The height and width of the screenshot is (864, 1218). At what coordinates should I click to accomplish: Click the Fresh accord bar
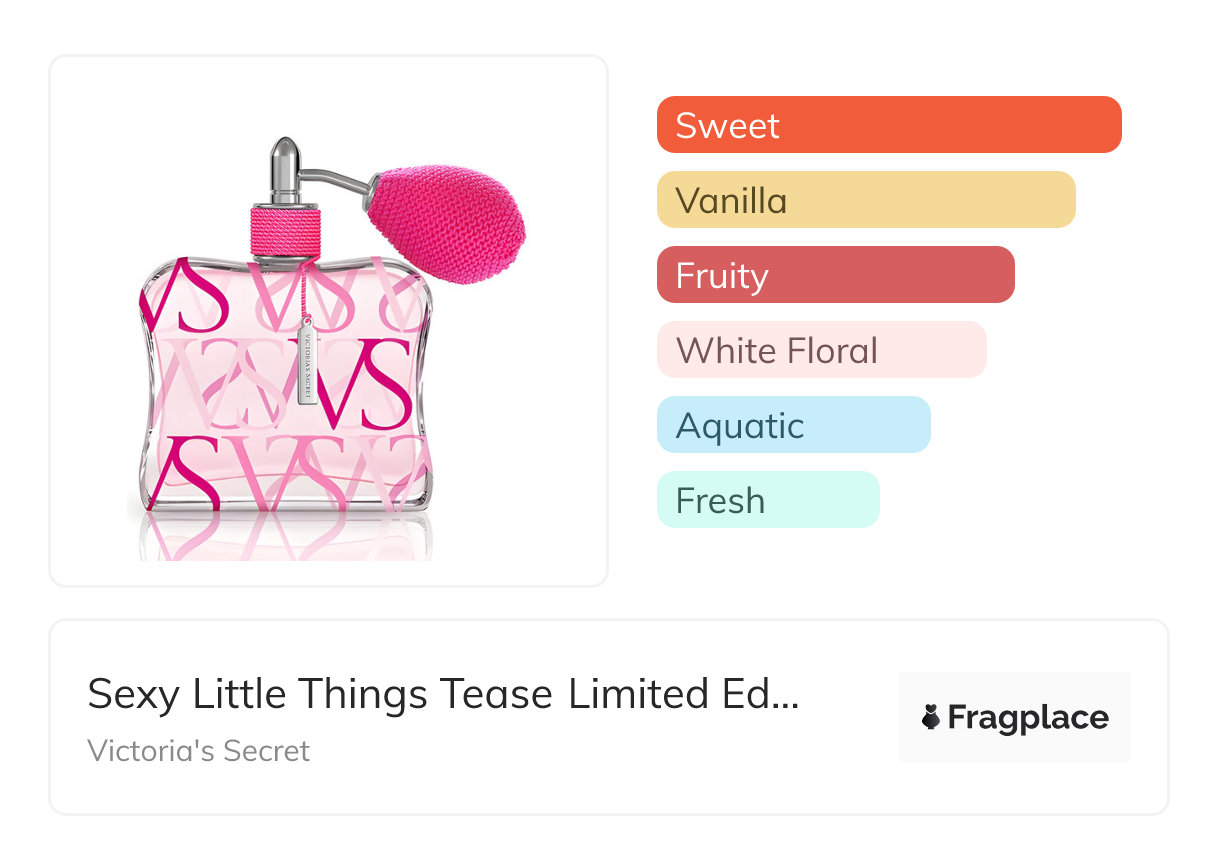[767, 500]
